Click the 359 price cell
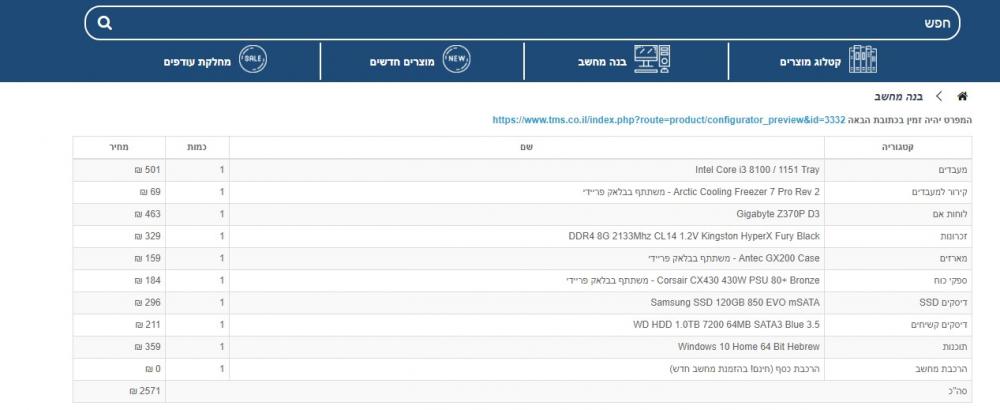 119,347
